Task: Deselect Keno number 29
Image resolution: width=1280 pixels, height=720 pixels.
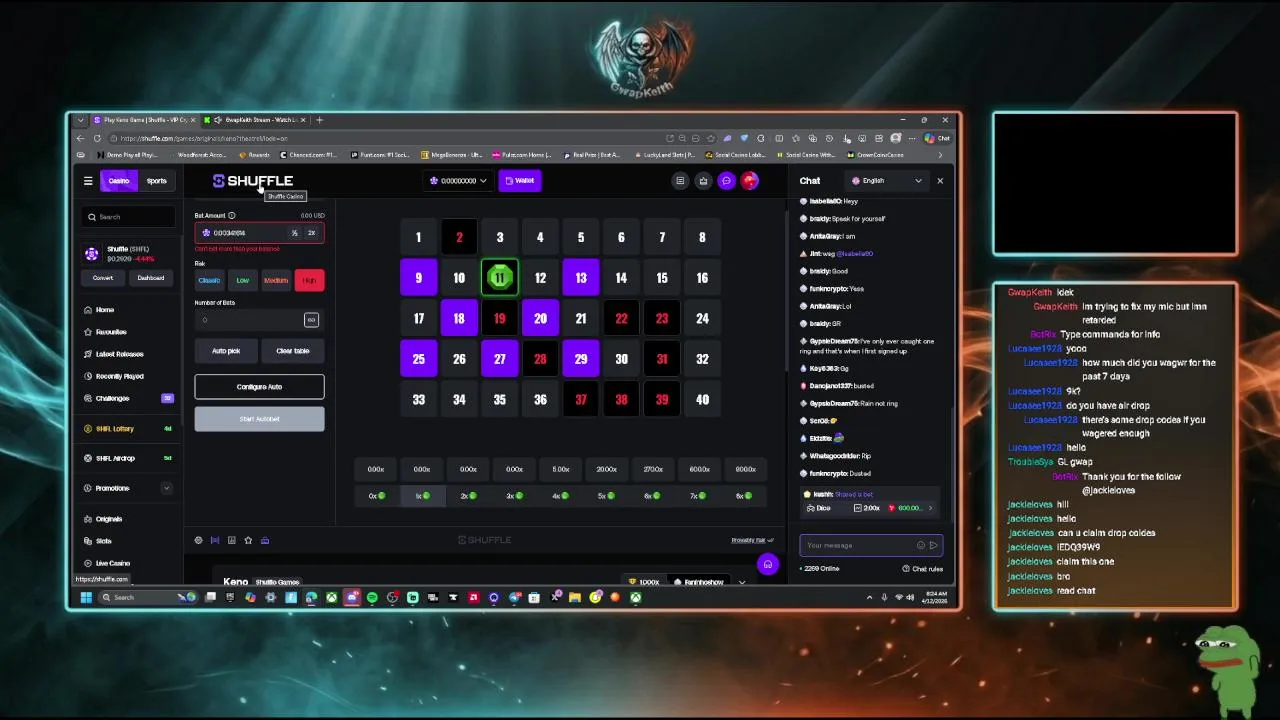Action: coord(581,359)
